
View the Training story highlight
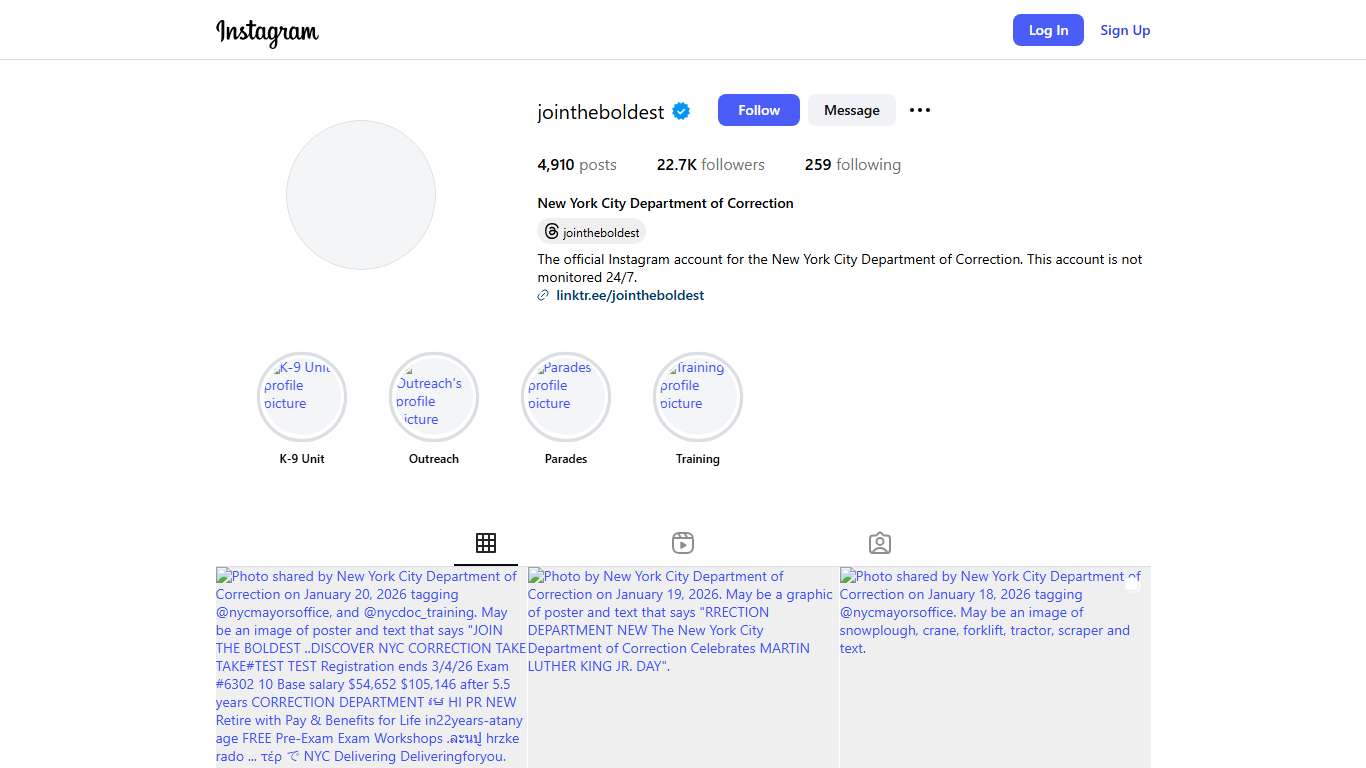698,397
